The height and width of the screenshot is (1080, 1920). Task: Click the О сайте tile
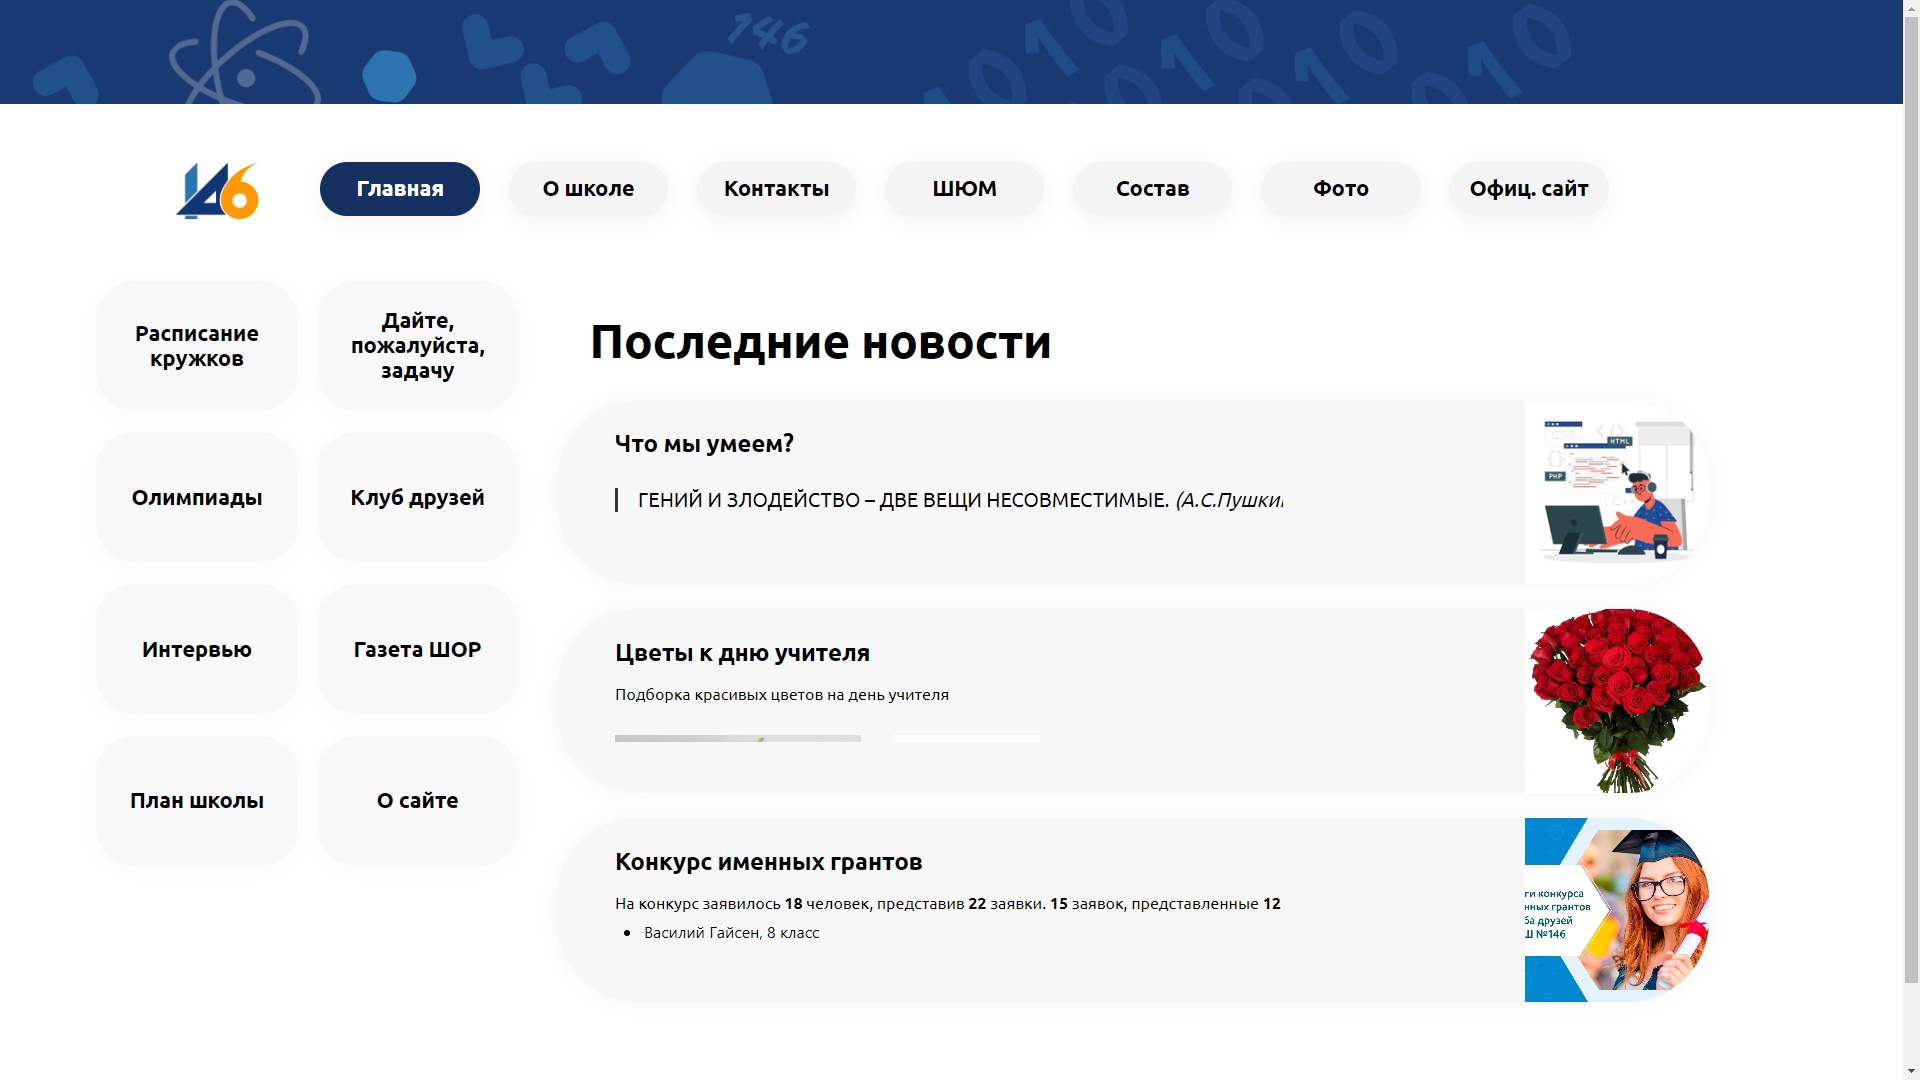tap(417, 801)
